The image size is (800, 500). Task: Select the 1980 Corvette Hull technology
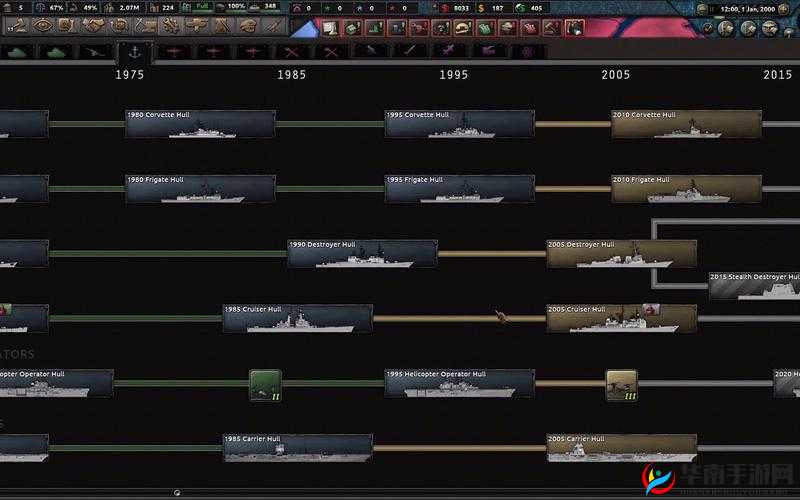point(199,124)
